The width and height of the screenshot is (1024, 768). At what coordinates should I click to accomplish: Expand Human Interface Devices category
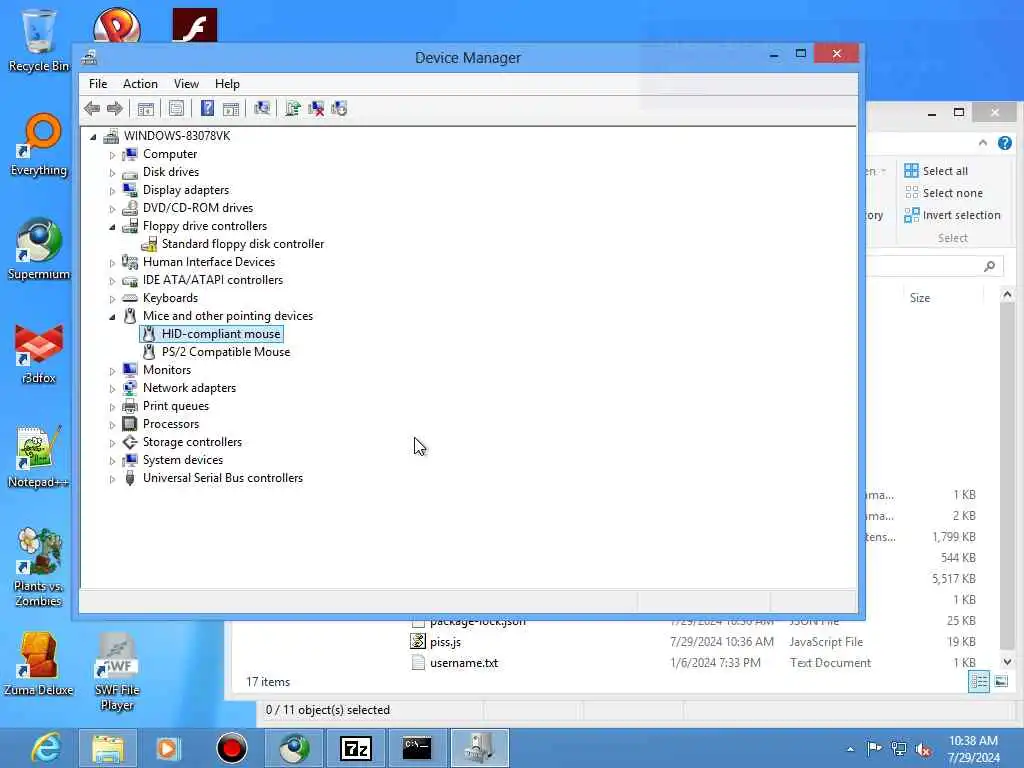[112, 263]
